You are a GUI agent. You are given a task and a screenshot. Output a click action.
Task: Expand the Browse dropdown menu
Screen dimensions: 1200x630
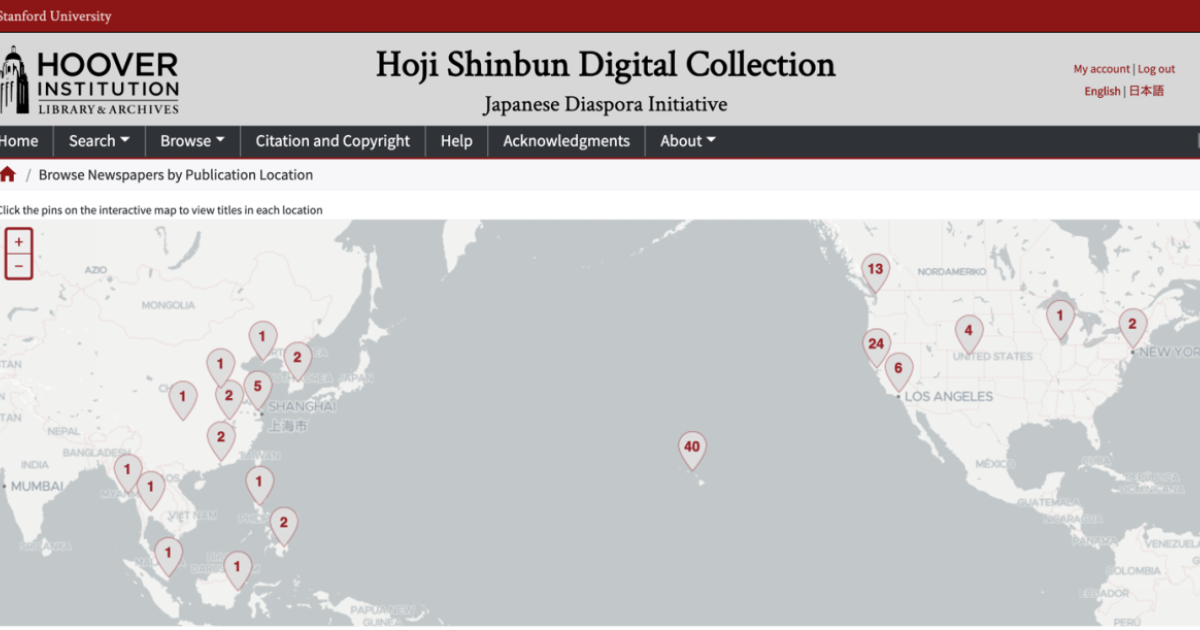[192, 141]
